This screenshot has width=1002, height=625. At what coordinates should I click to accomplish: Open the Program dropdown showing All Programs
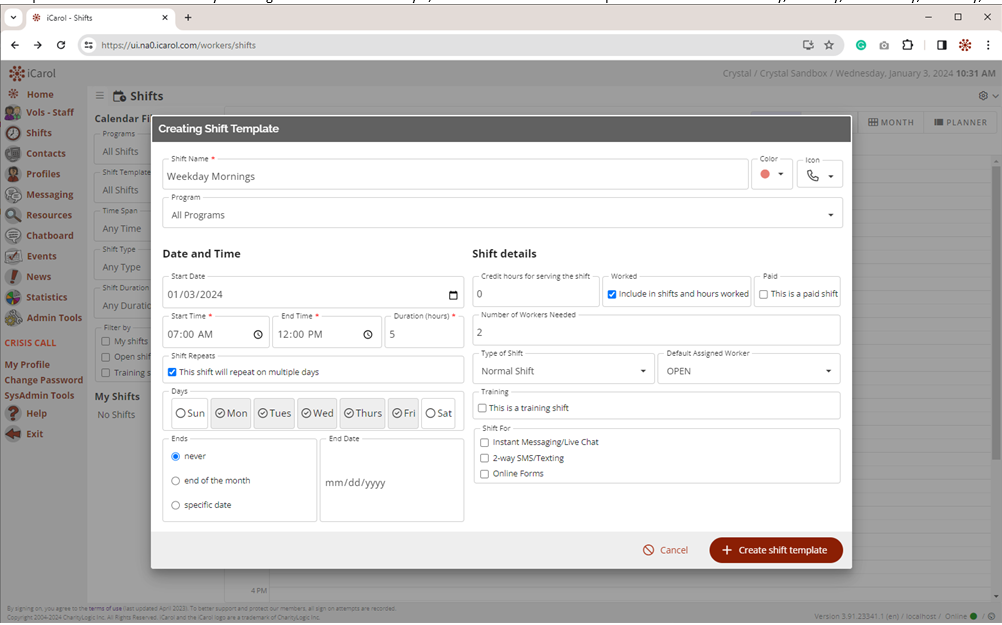coord(502,215)
